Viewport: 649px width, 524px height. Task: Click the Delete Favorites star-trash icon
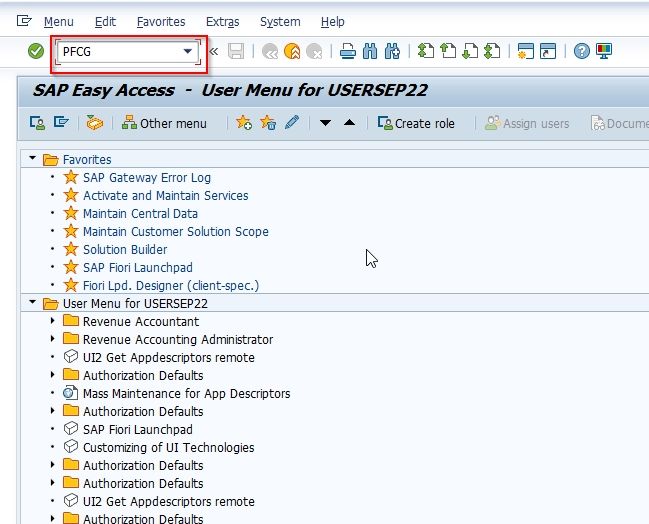[x=268, y=123]
